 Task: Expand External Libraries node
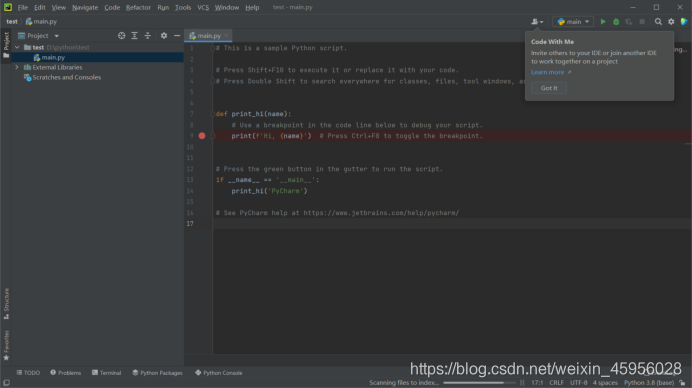tap(17, 68)
